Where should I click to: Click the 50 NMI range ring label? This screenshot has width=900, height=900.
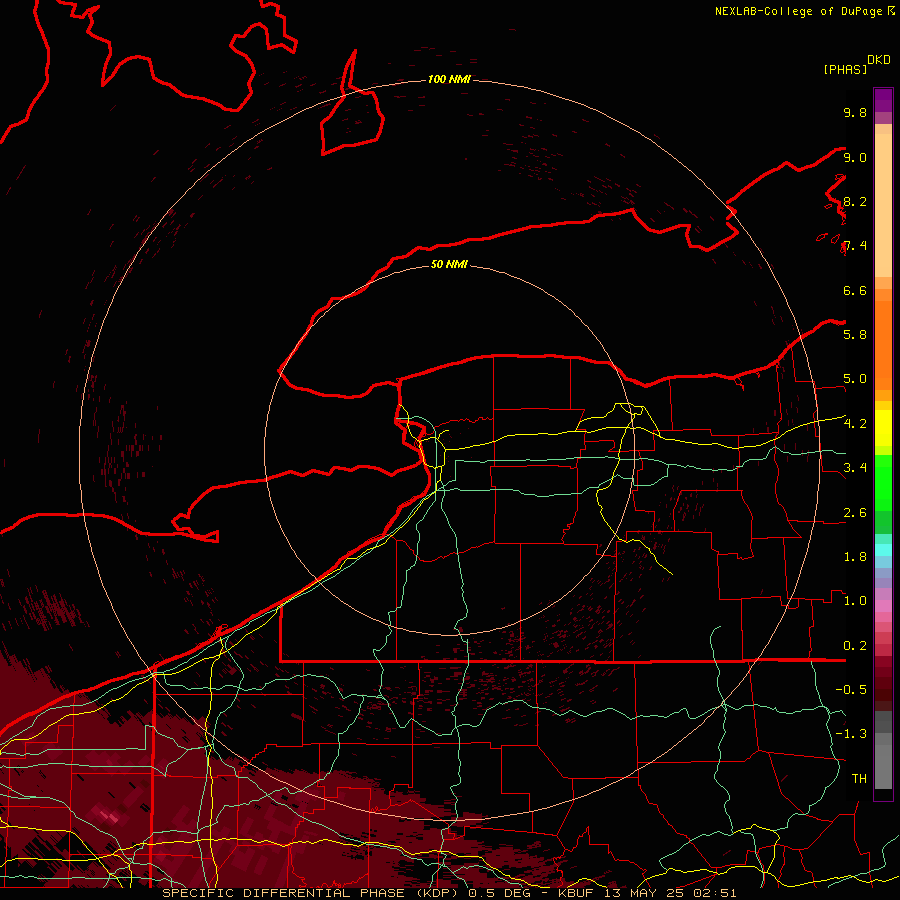pos(449,265)
